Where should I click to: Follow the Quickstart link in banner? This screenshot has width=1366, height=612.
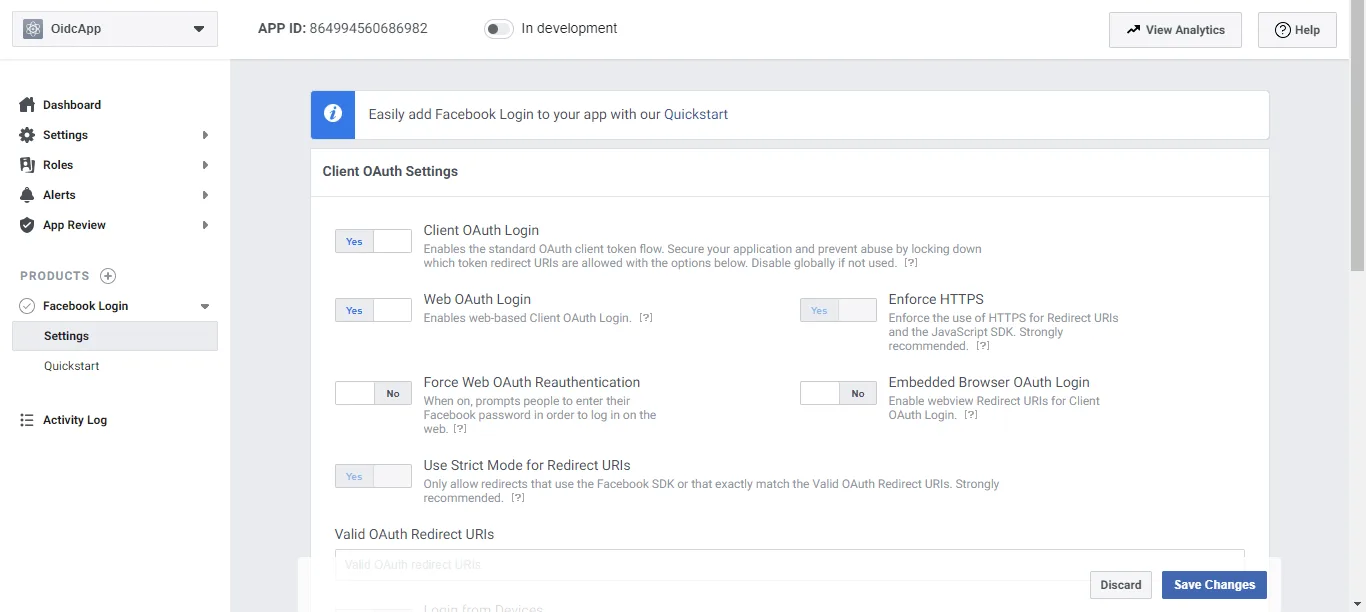(x=696, y=114)
